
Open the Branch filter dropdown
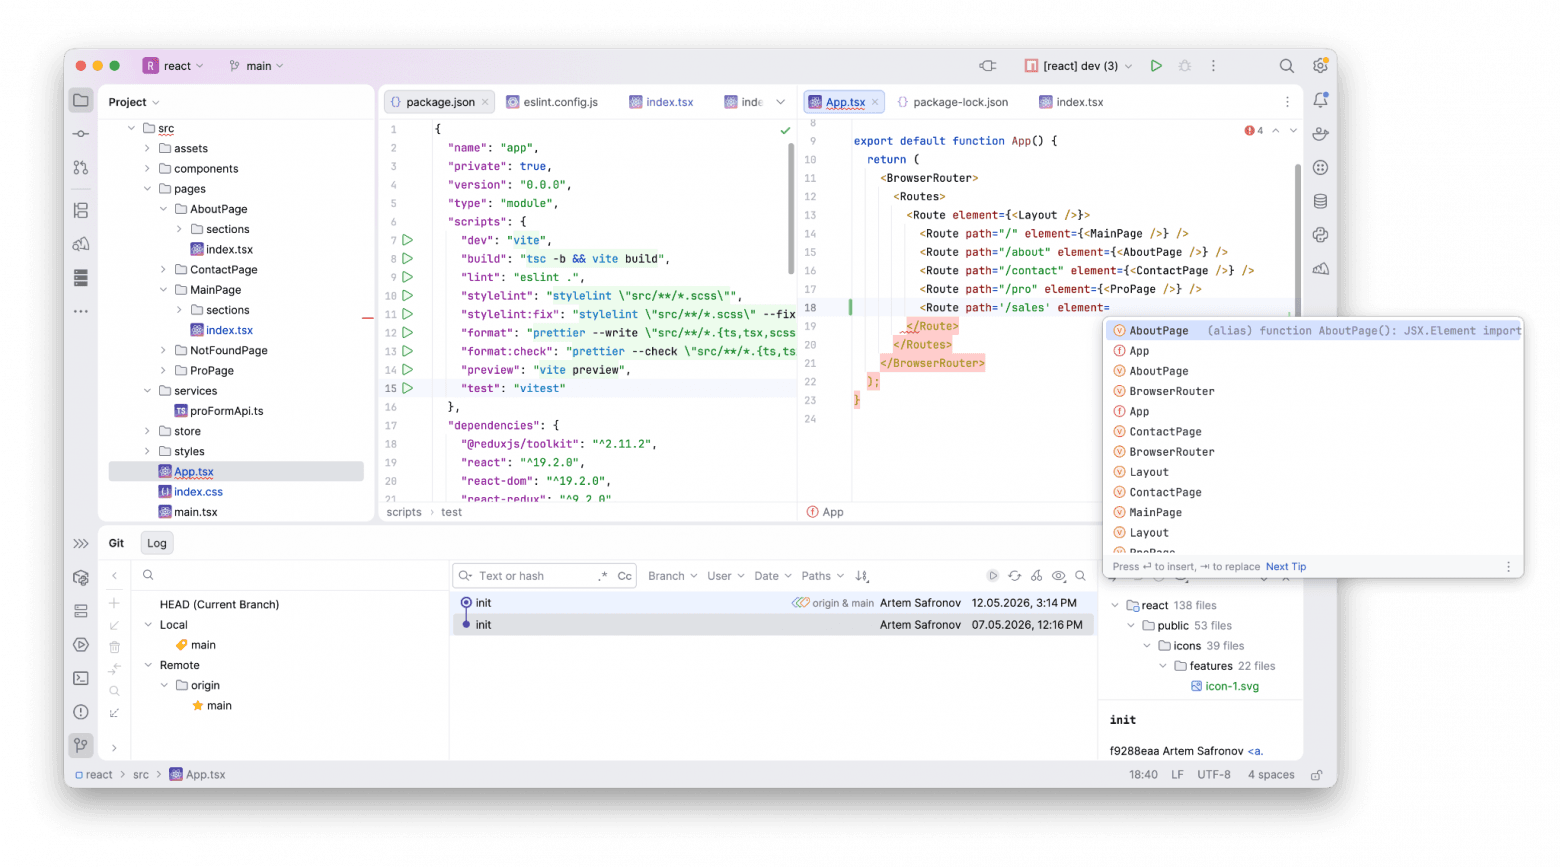tap(673, 576)
